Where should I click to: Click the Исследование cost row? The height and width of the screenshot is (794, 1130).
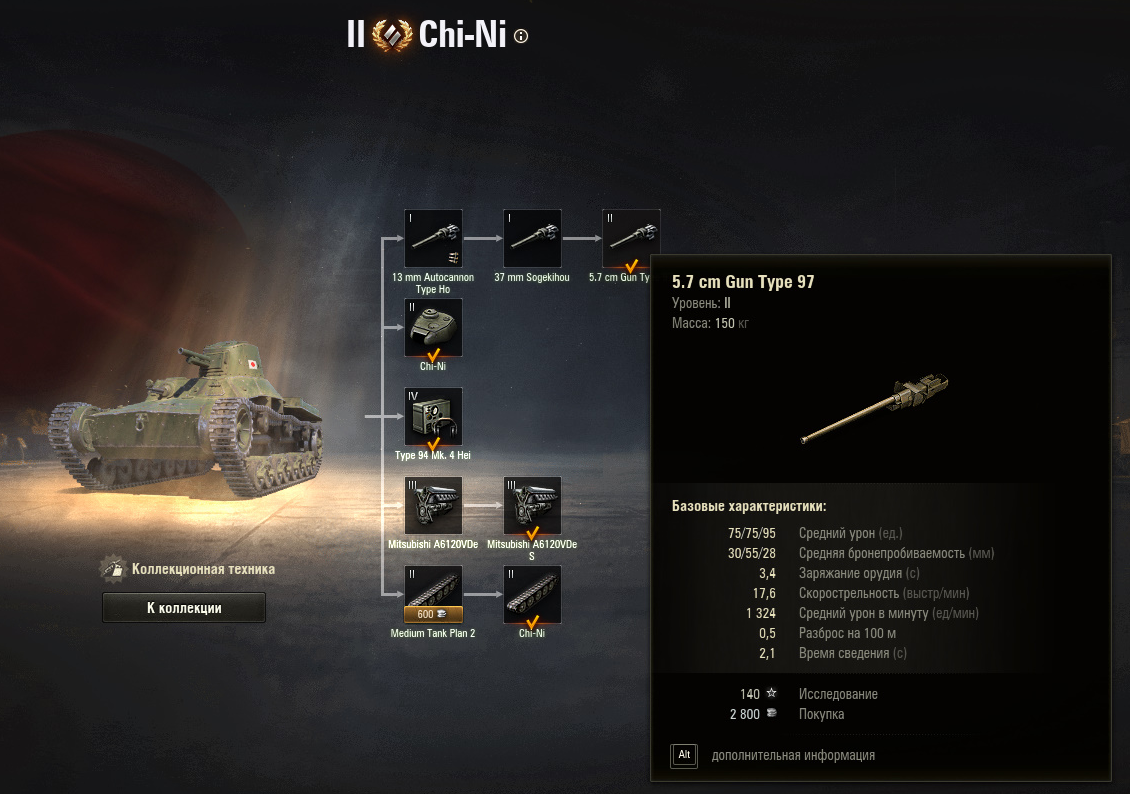point(809,694)
